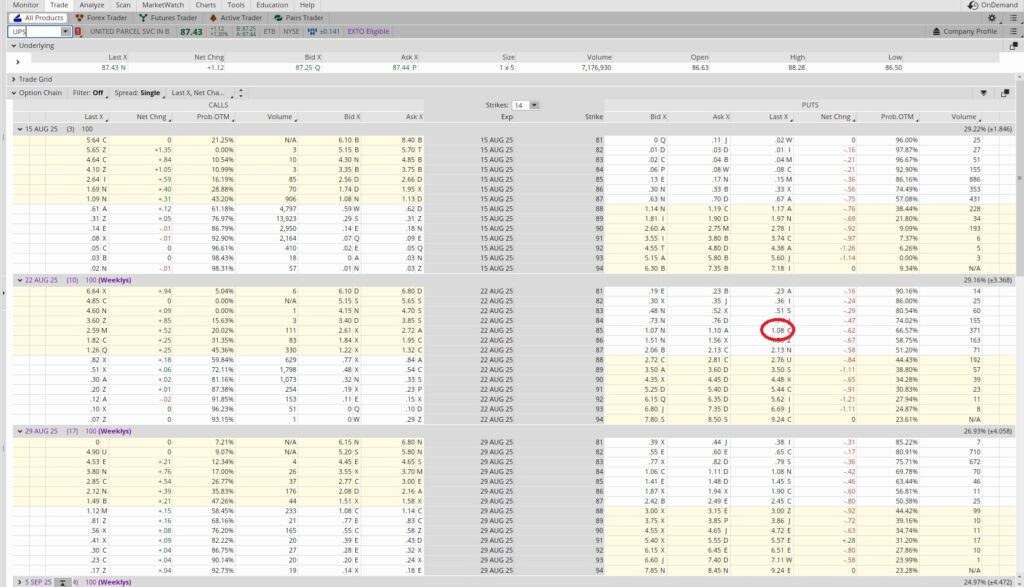1024x587 pixels.
Task: Click the red alert icon beside UPS symbol
Action: click(x=78, y=31)
